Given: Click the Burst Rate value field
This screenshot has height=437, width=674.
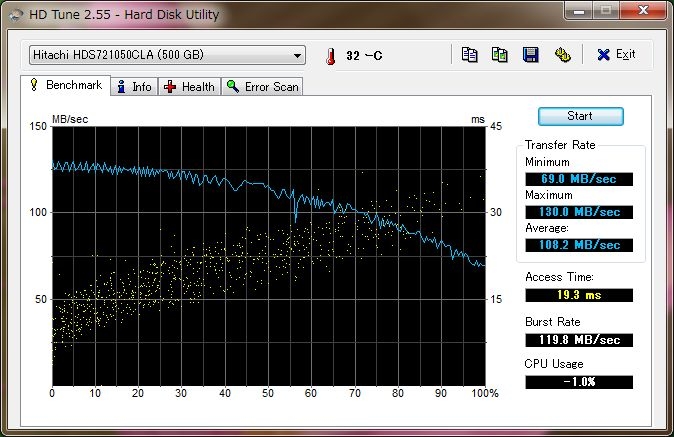Looking at the screenshot, I should tap(579, 339).
